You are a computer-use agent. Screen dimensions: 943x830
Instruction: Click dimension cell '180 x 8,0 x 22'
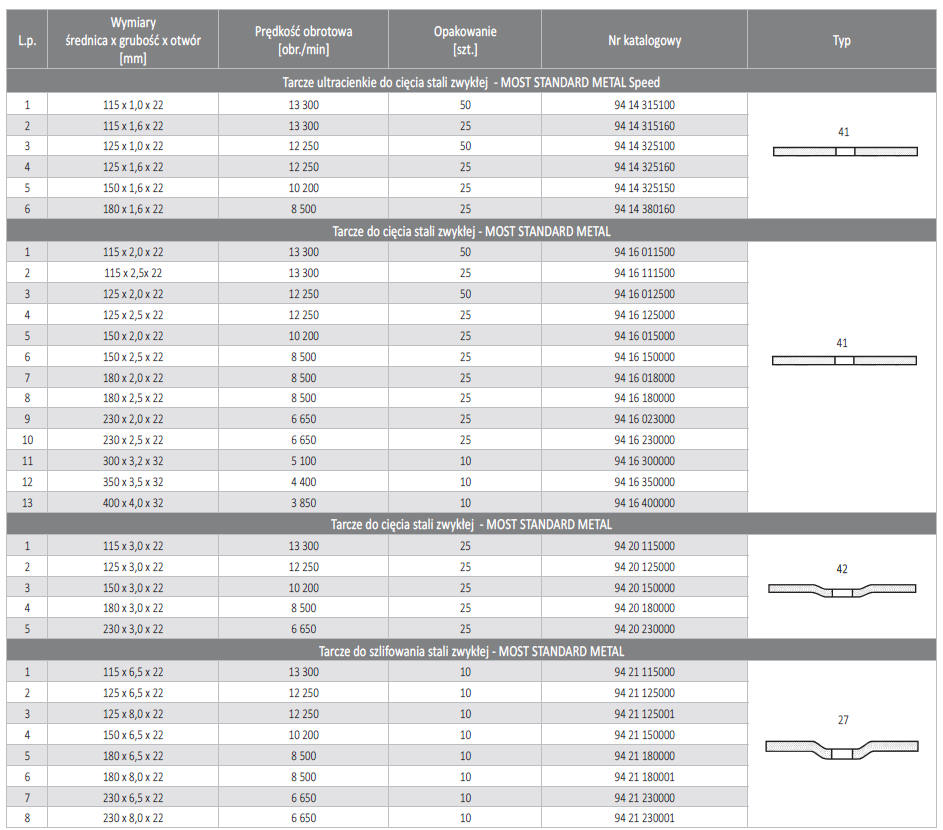[x=133, y=776]
